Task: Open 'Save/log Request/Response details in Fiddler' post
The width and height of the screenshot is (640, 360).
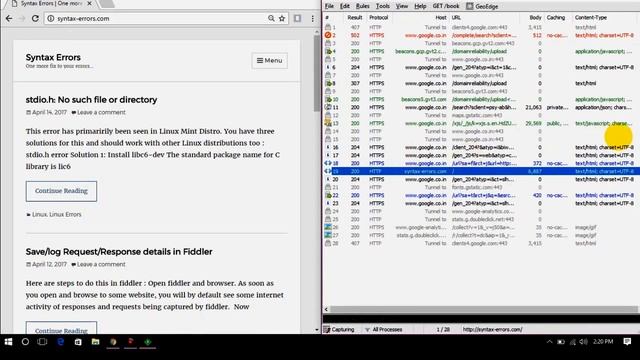Action: 119,252
